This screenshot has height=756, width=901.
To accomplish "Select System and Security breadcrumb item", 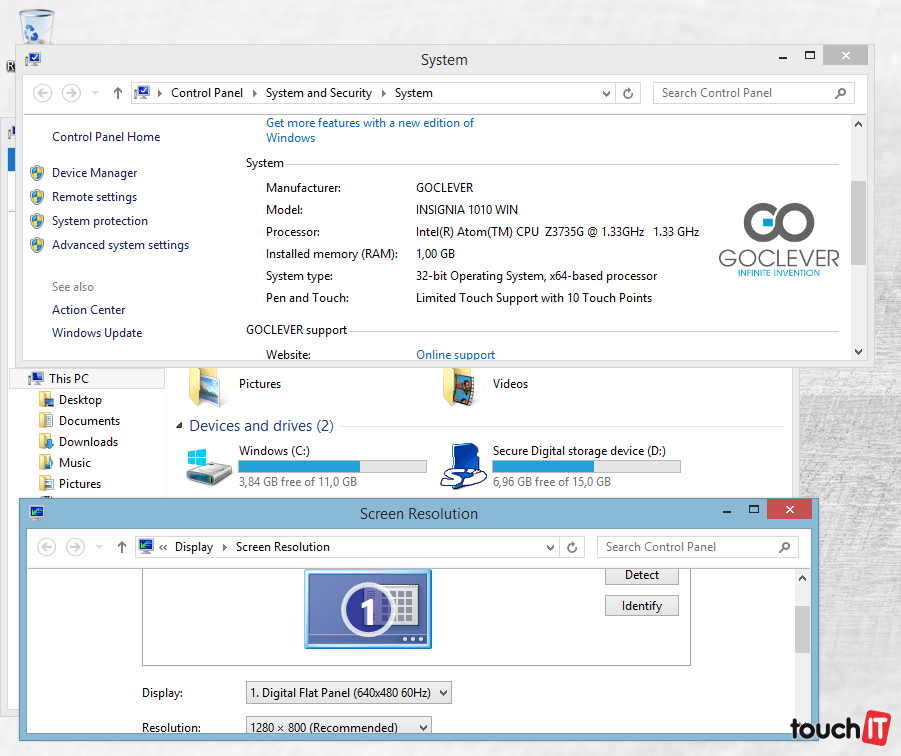I will point(318,93).
